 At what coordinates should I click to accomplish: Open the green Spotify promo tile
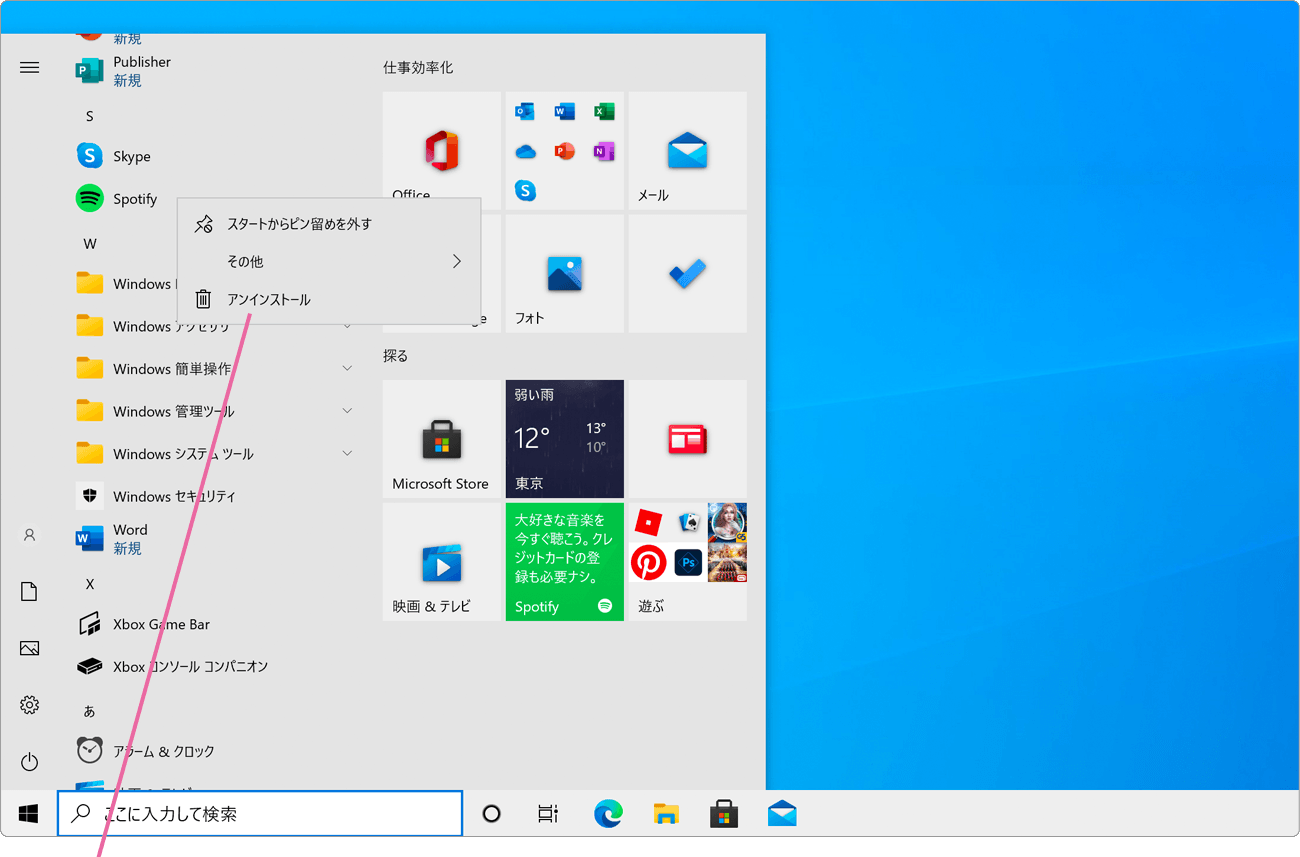click(x=564, y=562)
